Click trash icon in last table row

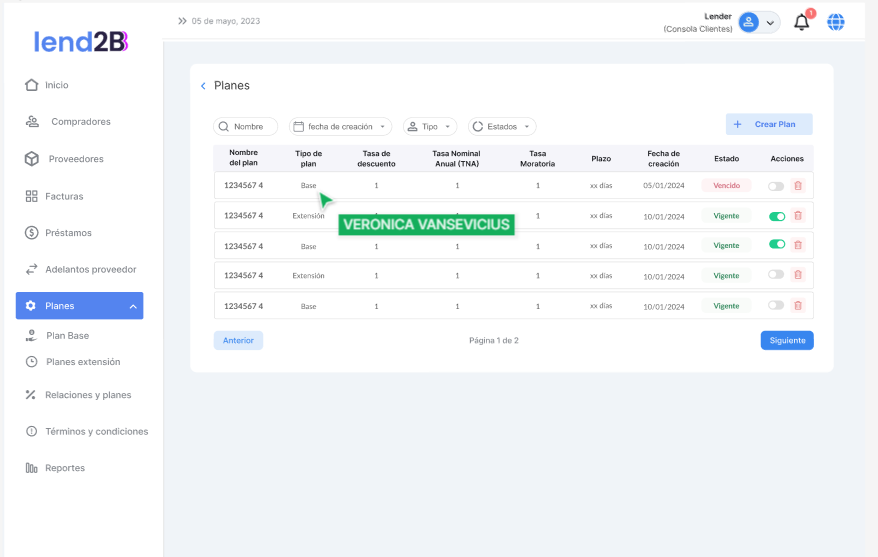coord(797,305)
